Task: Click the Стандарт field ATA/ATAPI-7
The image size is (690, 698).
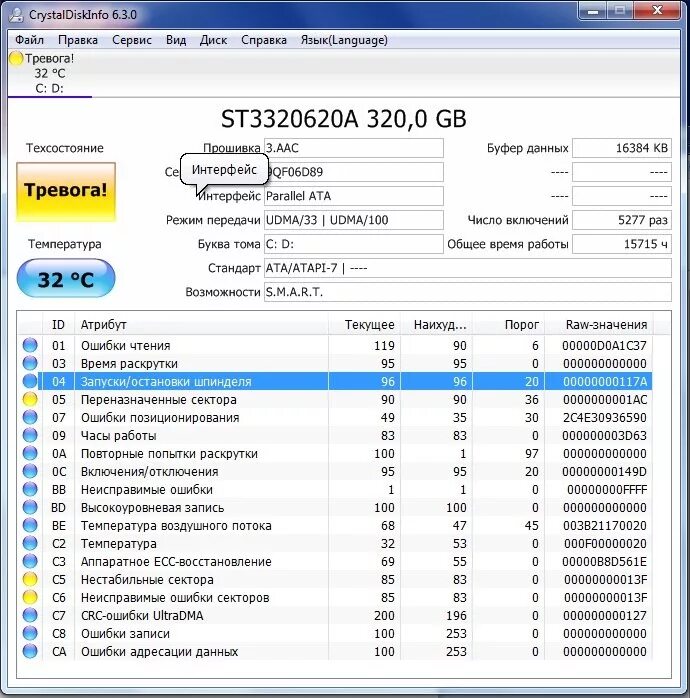Action: coord(468,268)
